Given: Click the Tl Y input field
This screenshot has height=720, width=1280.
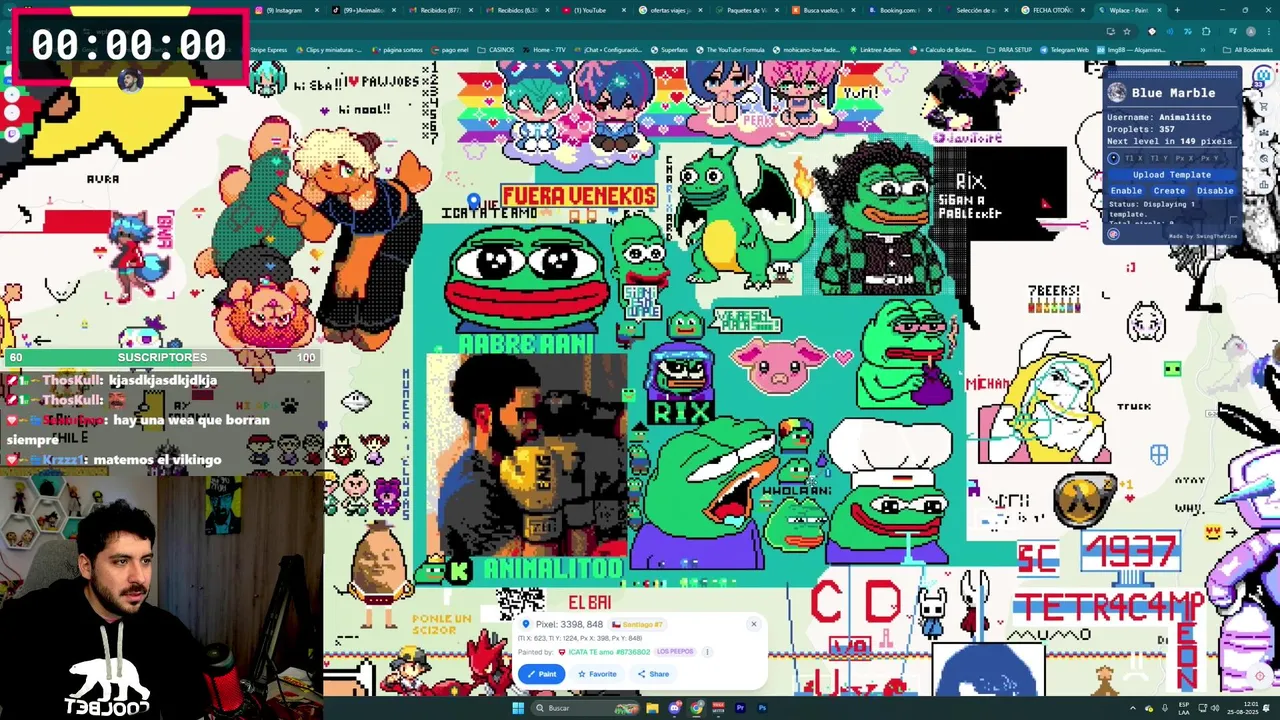Looking at the screenshot, I should (1159, 158).
